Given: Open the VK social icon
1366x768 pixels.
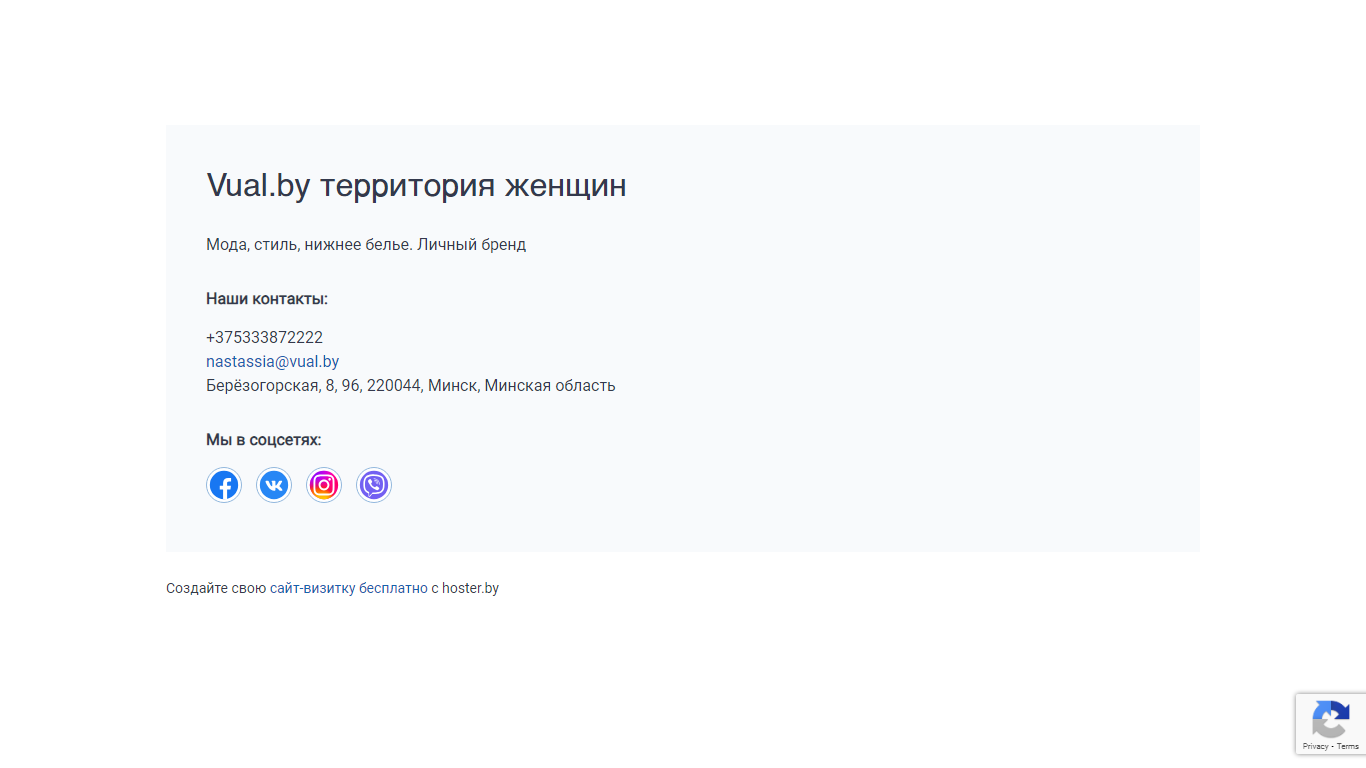Looking at the screenshot, I should pos(274,485).
